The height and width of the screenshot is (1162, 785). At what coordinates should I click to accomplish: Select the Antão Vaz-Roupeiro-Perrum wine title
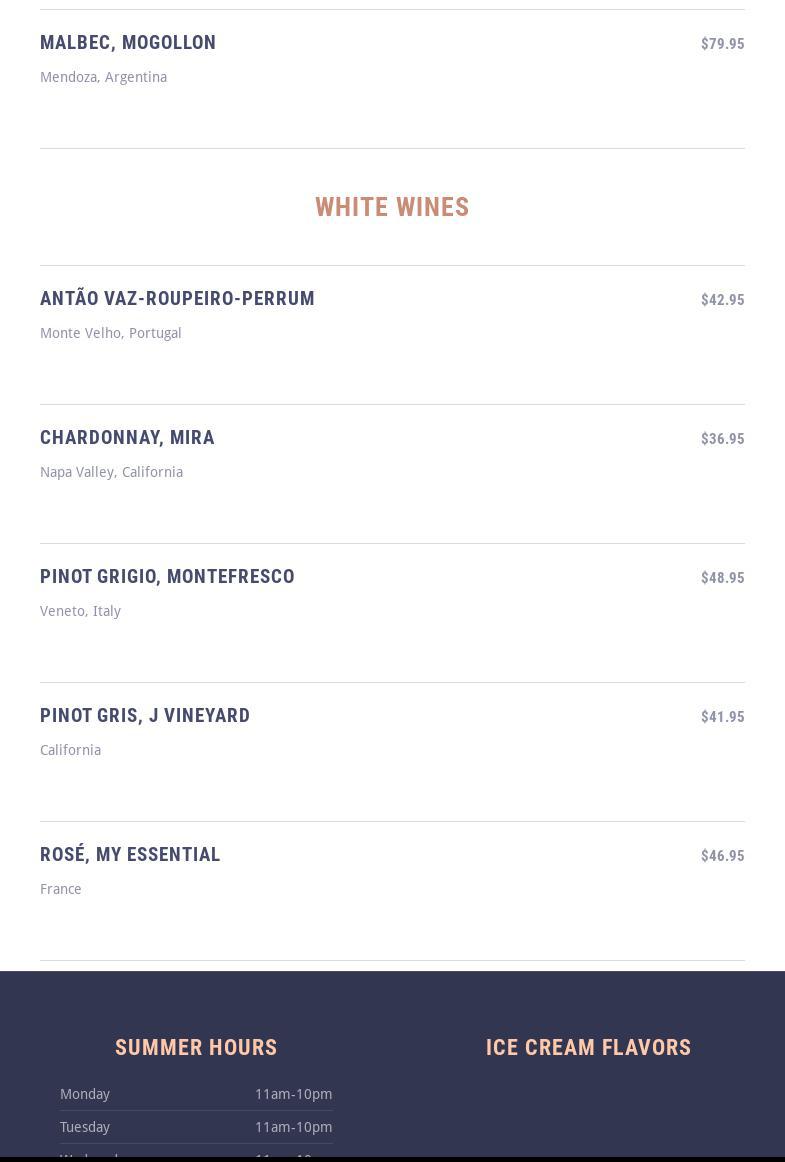tap(177, 299)
